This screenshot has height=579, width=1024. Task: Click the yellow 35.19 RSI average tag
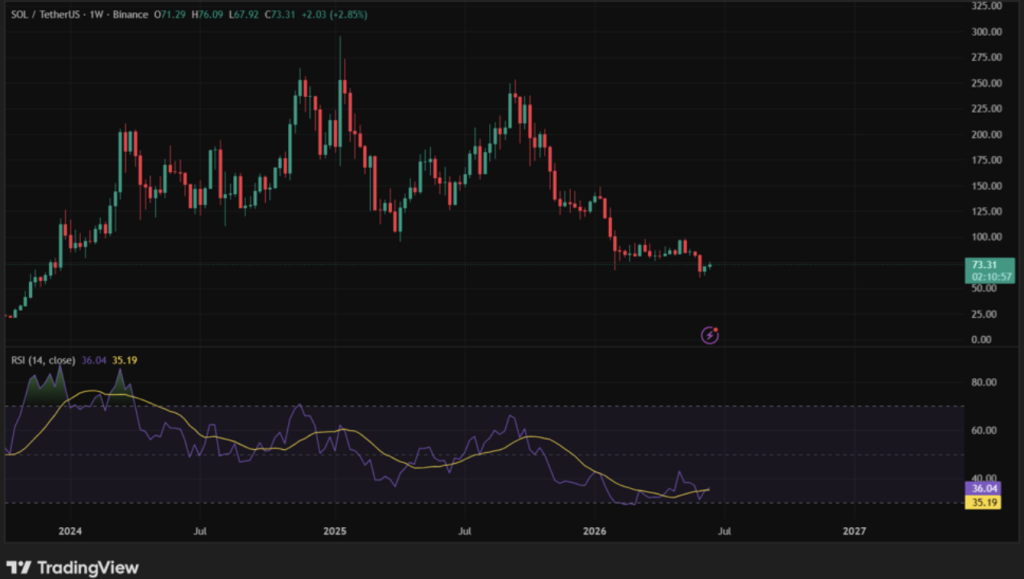coord(983,503)
